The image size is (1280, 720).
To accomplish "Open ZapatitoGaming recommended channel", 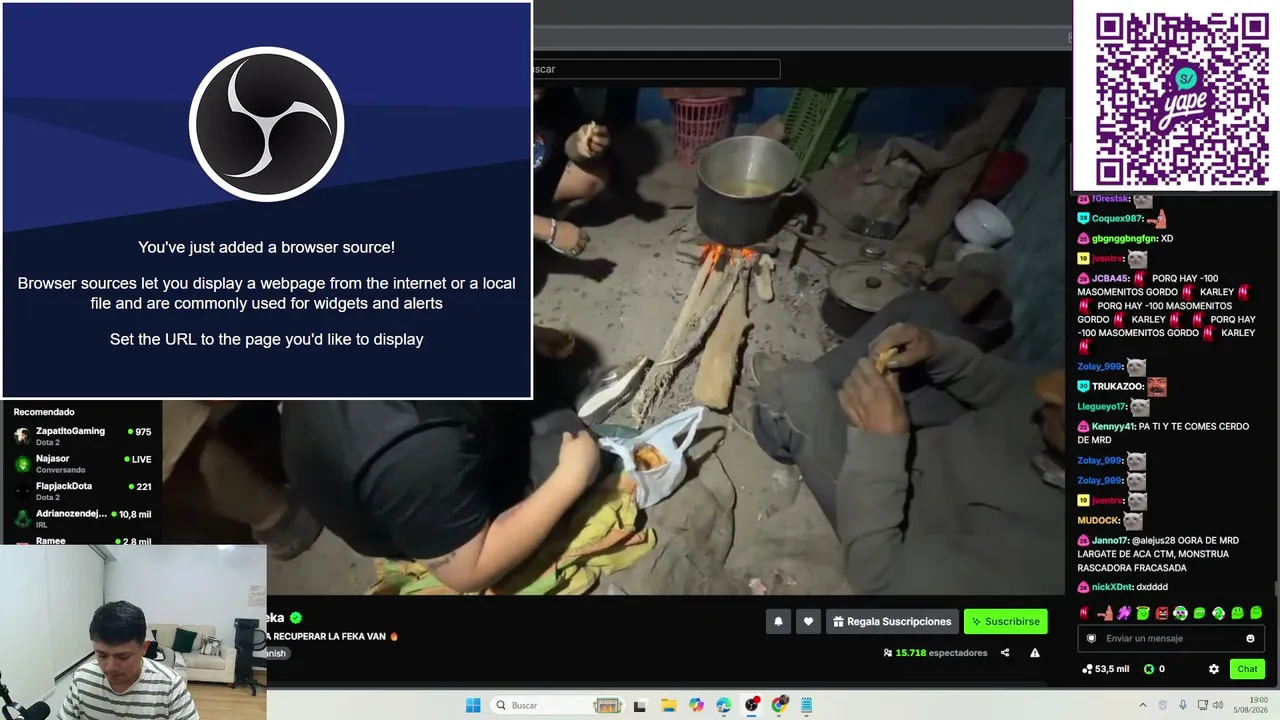I will point(82,435).
